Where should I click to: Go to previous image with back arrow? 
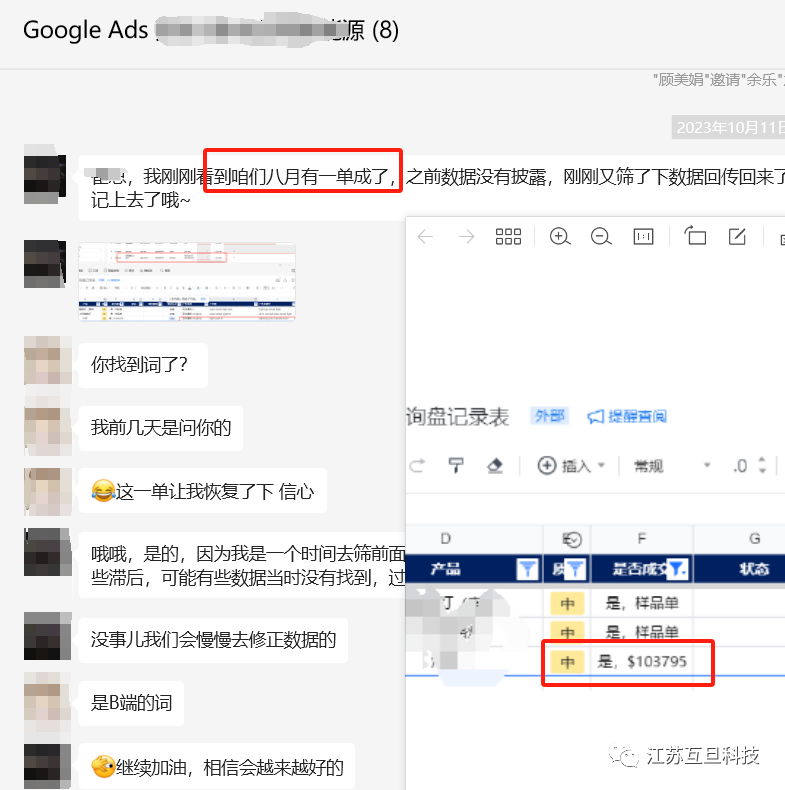(425, 237)
